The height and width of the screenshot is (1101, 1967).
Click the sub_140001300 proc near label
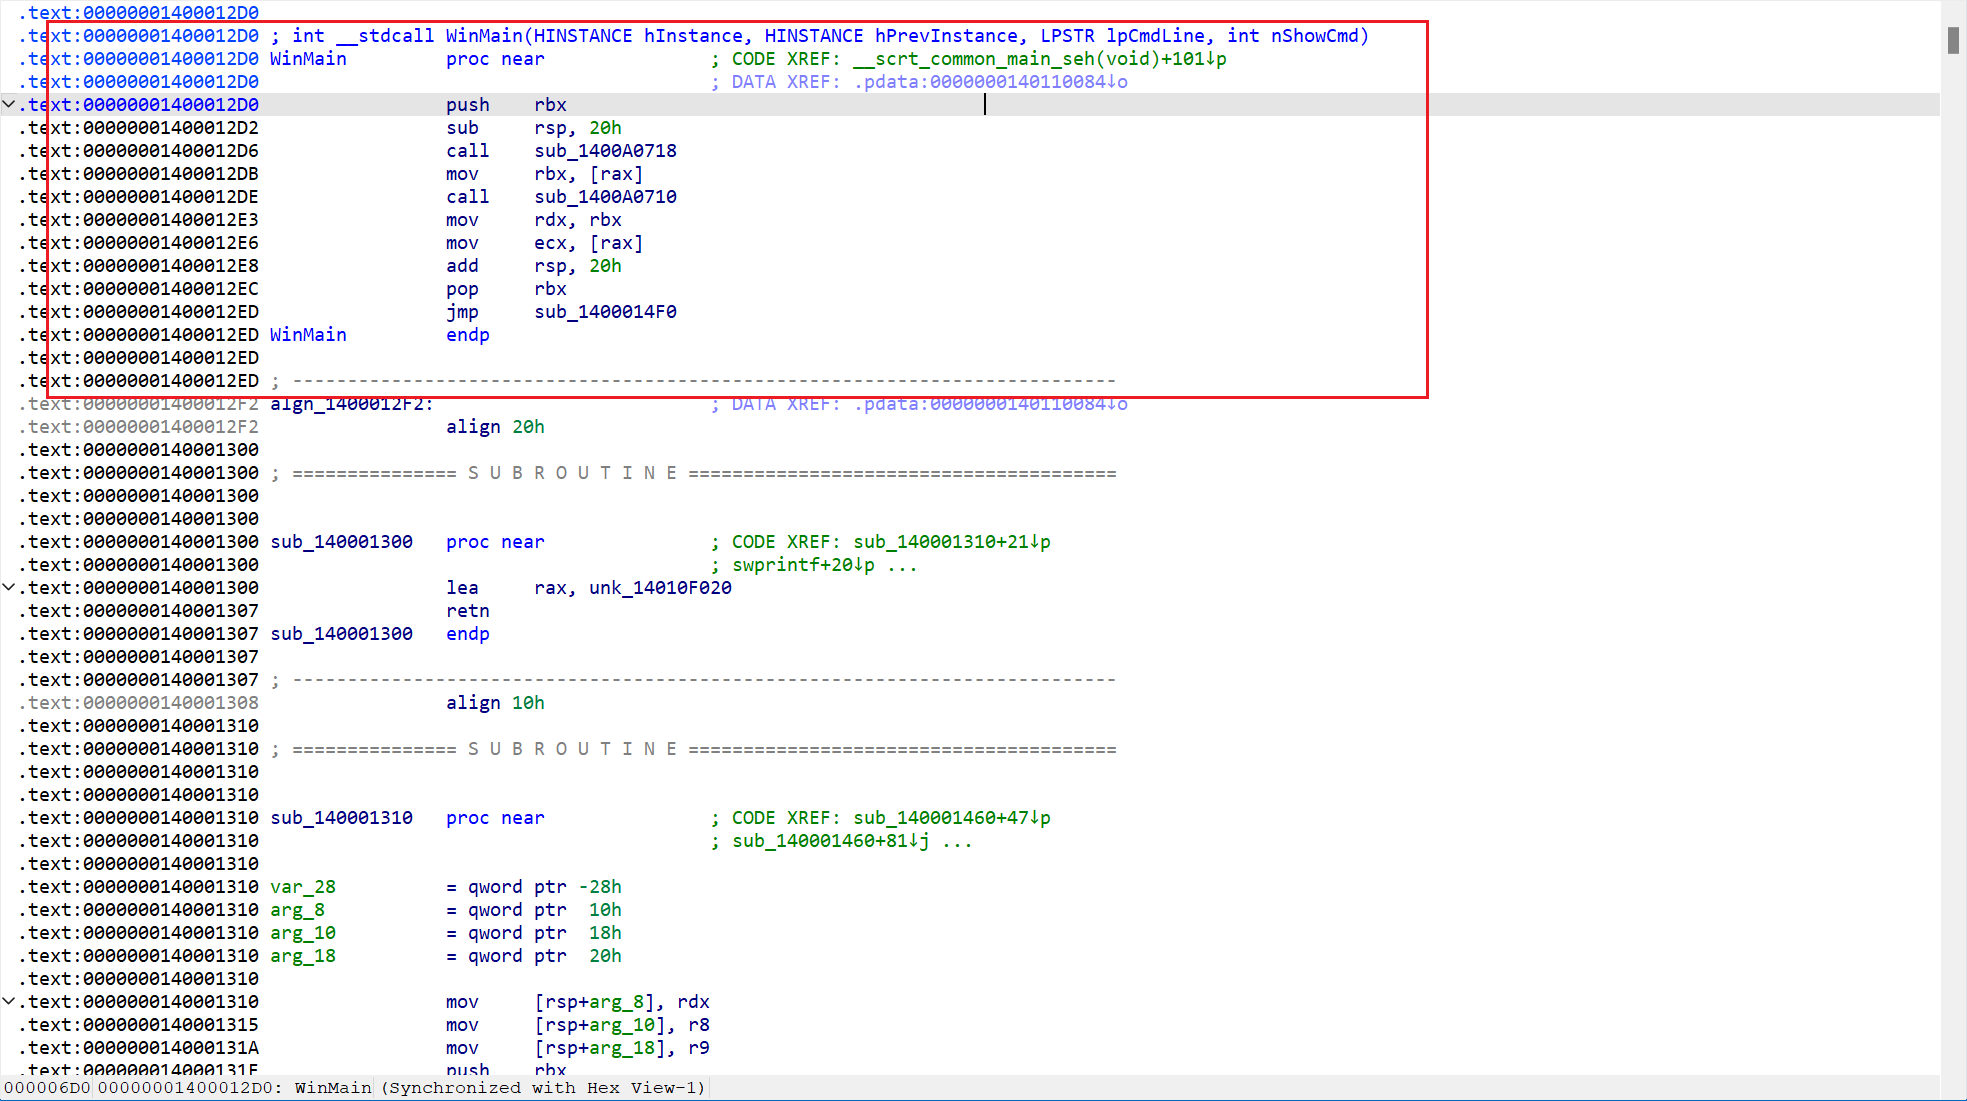pyautogui.click(x=341, y=542)
